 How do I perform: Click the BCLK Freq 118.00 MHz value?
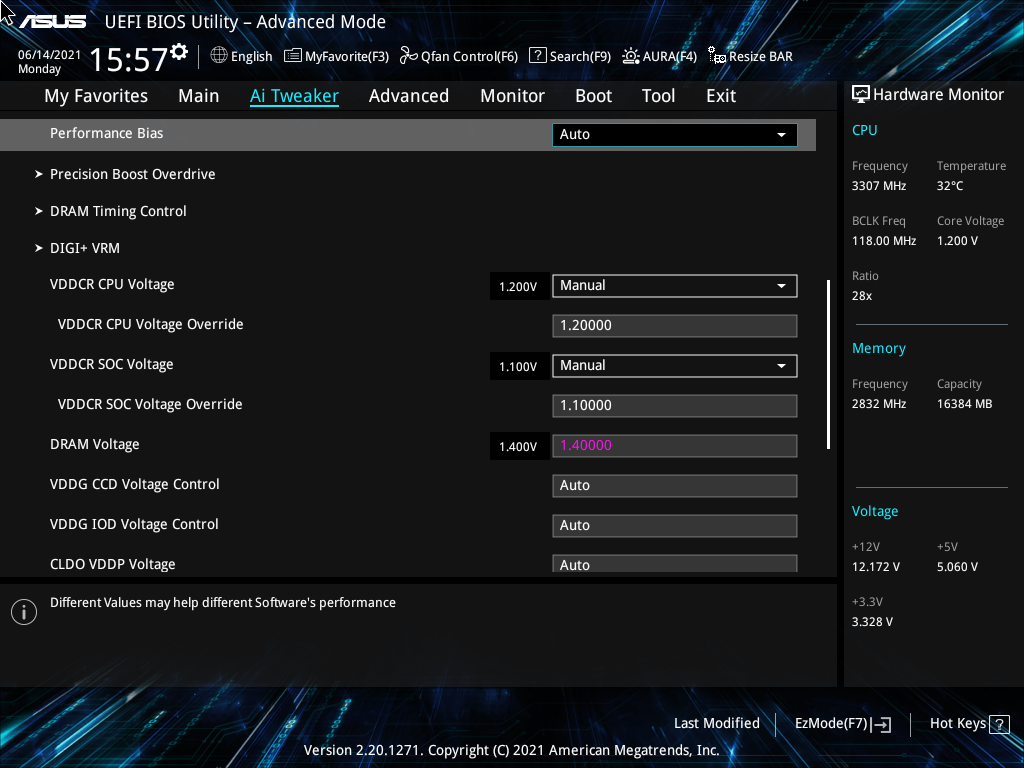coord(884,241)
